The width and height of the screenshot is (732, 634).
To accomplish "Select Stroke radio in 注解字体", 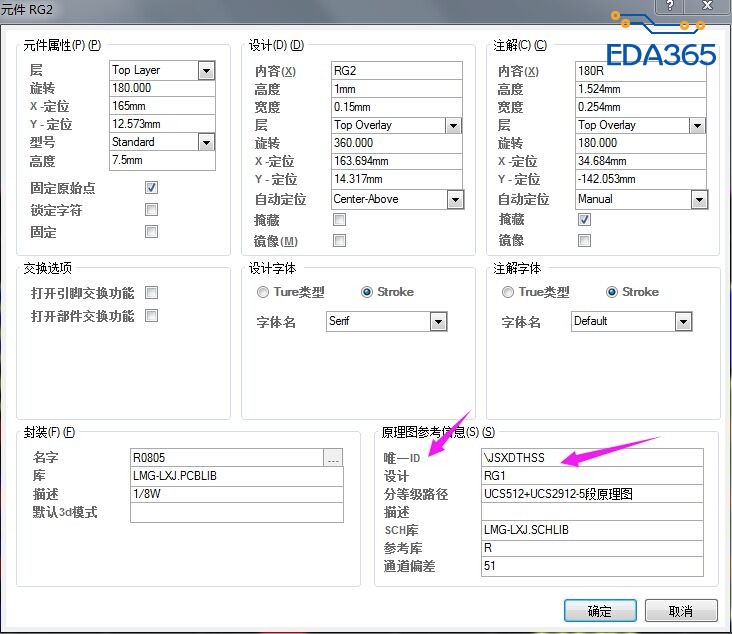I will click(x=612, y=292).
